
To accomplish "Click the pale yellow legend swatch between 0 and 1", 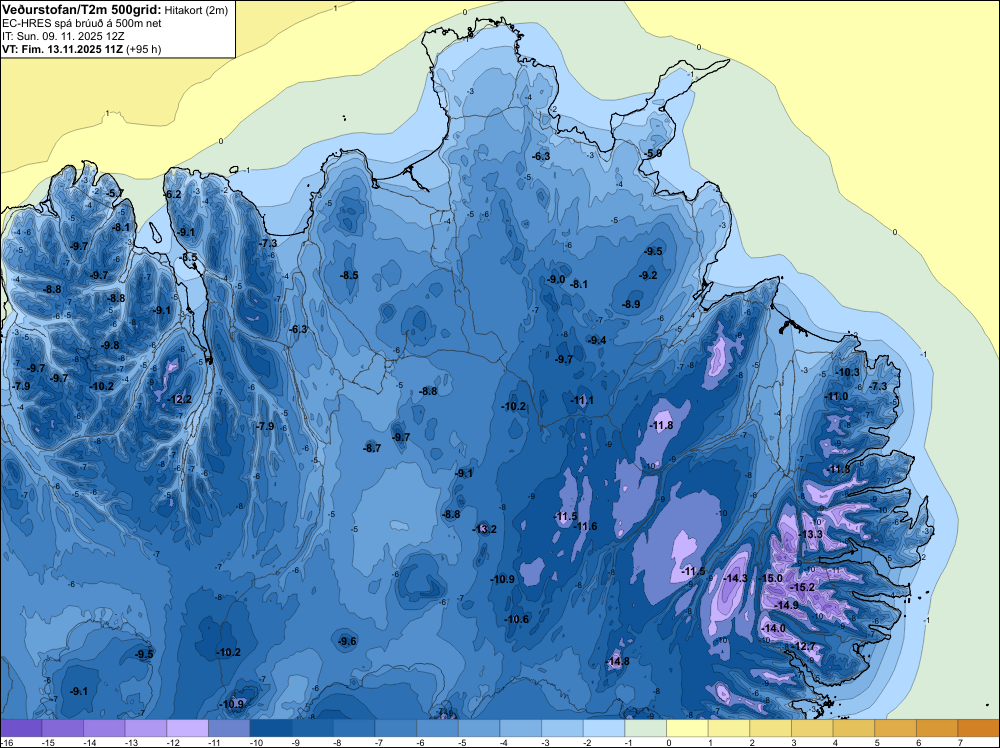I will (688, 728).
